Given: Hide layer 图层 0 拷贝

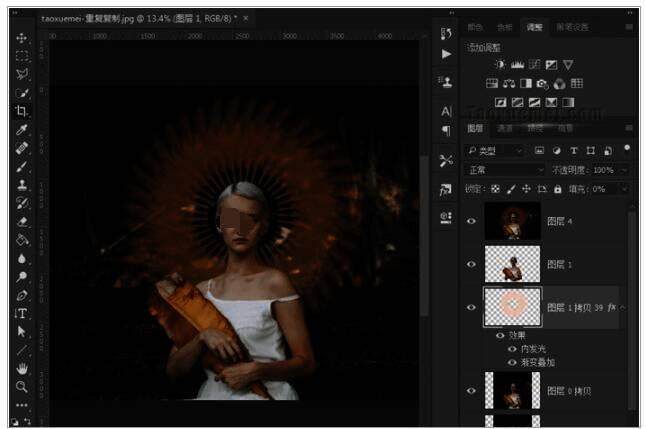Looking at the screenshot, I should pyautogui.click(x=471, y=391).
